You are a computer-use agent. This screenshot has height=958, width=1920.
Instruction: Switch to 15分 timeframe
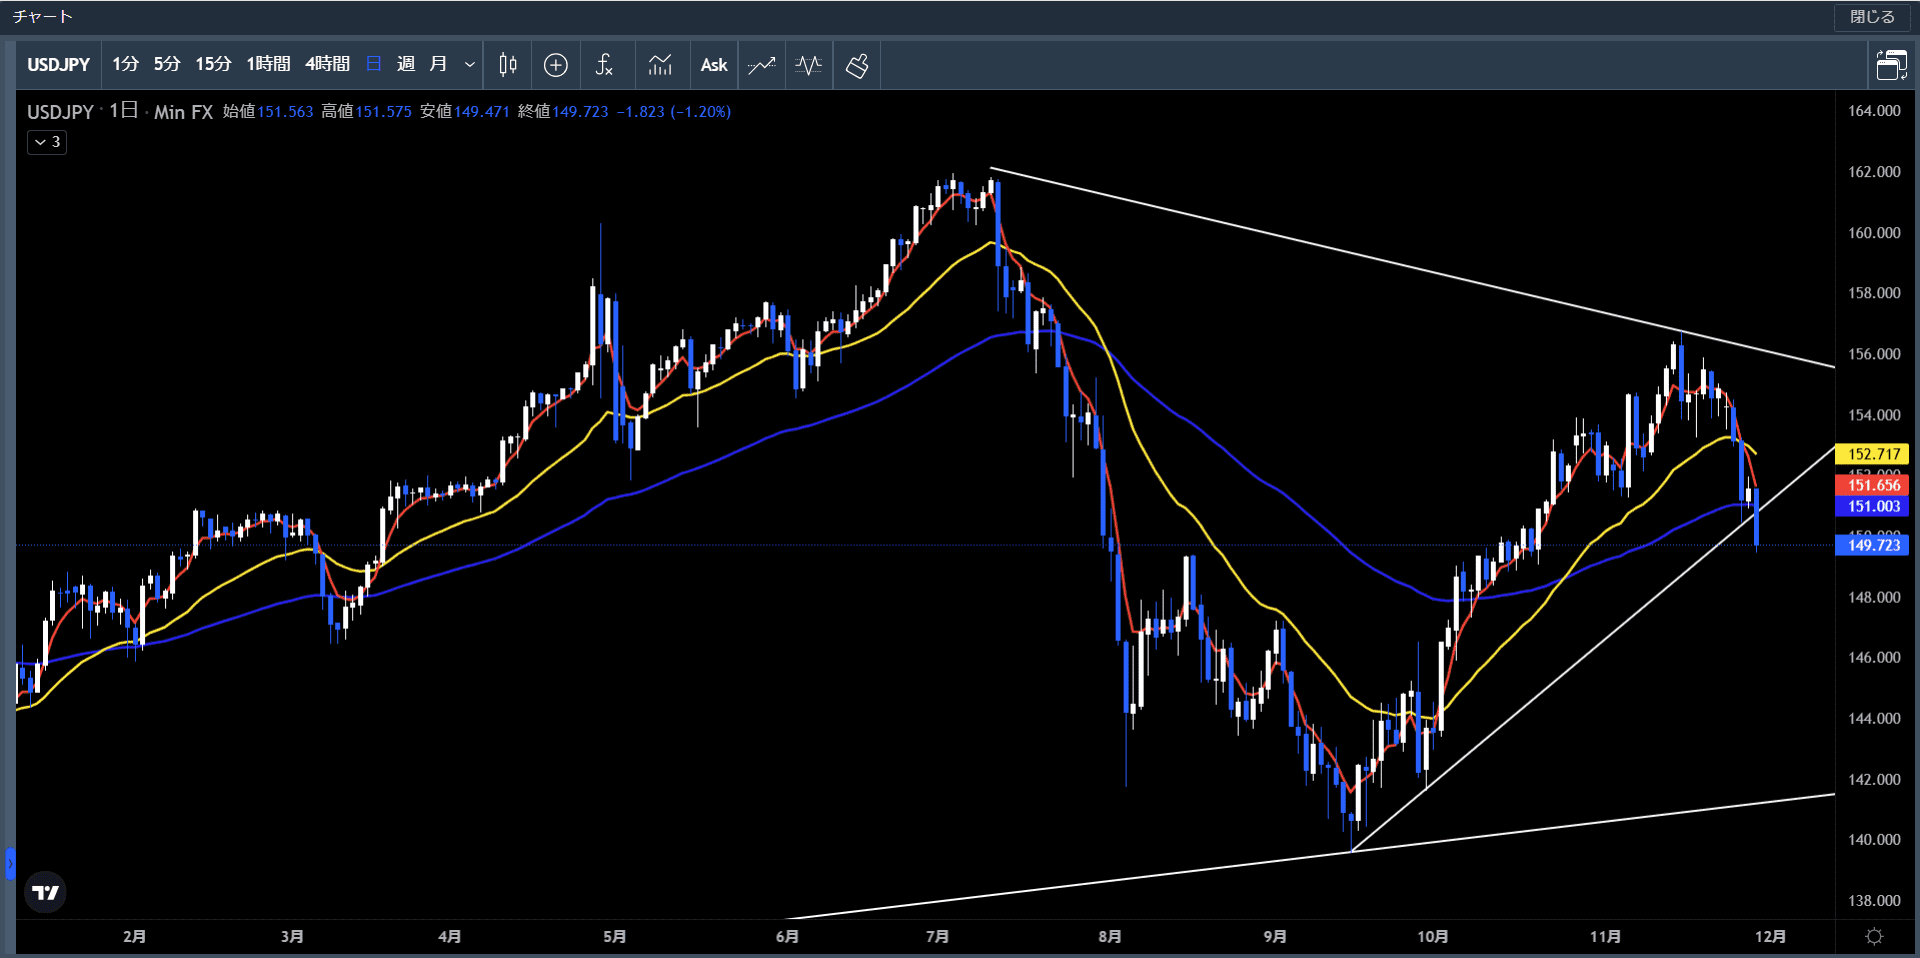[x=213, y=64]
